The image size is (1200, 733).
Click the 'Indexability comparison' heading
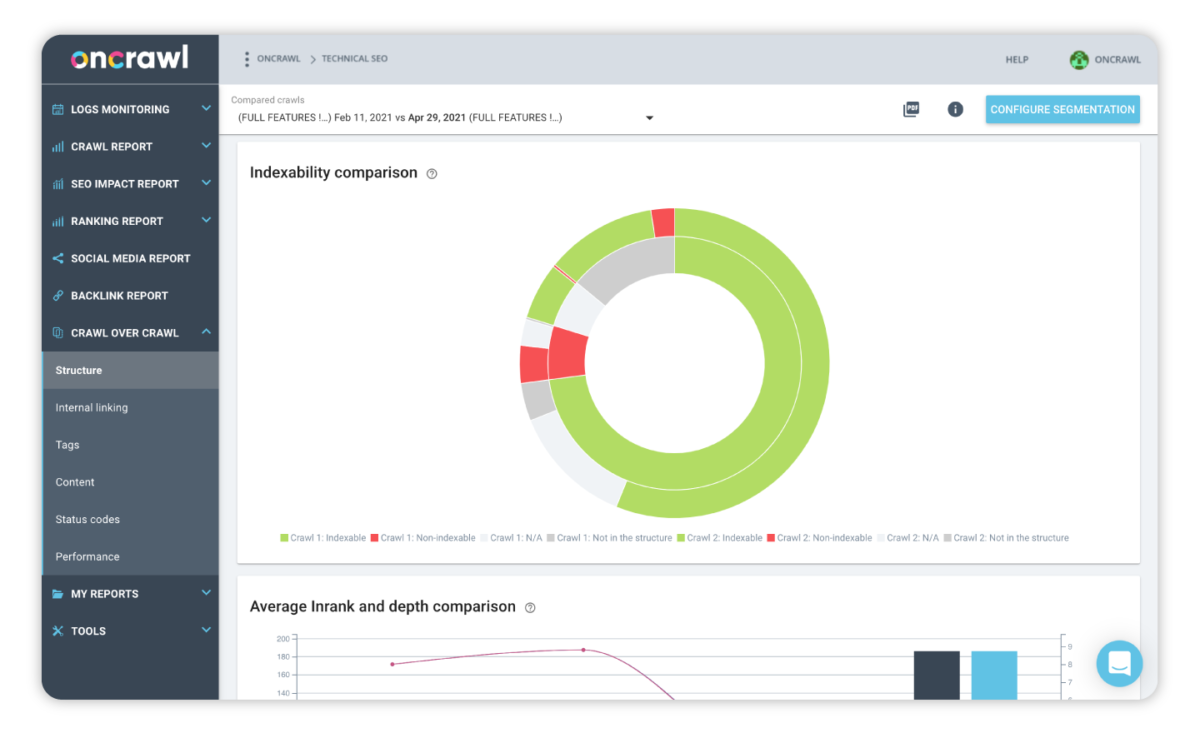pos(334,173)
